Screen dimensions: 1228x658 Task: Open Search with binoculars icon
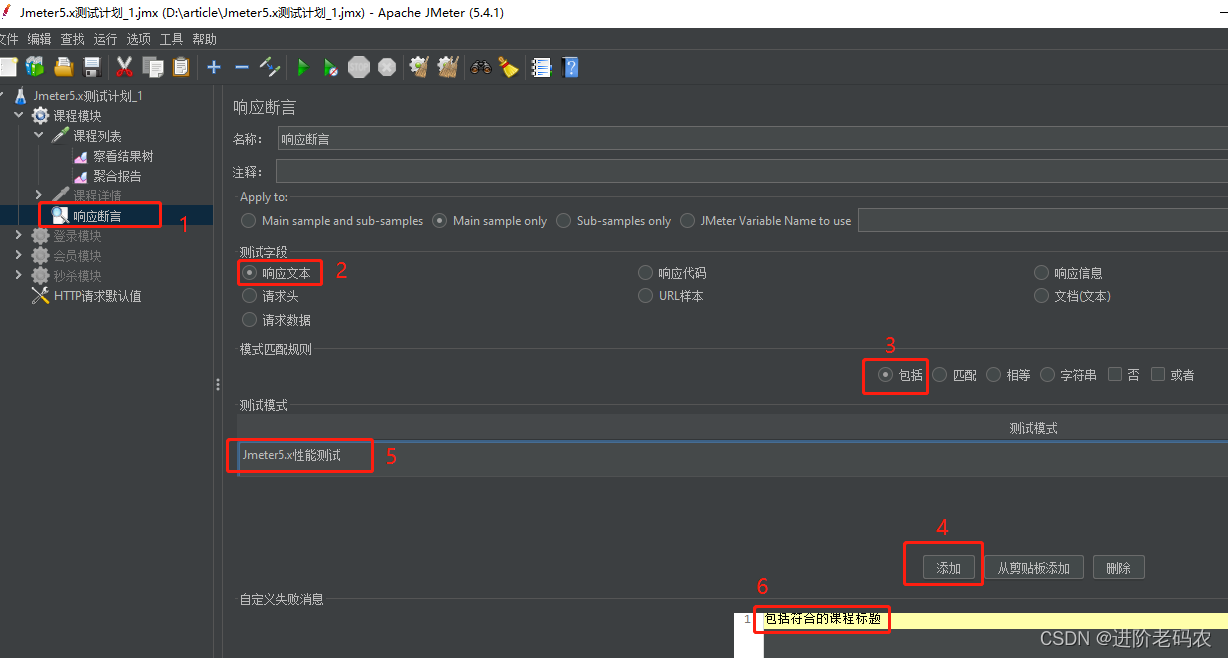click(x=481, y=67)
